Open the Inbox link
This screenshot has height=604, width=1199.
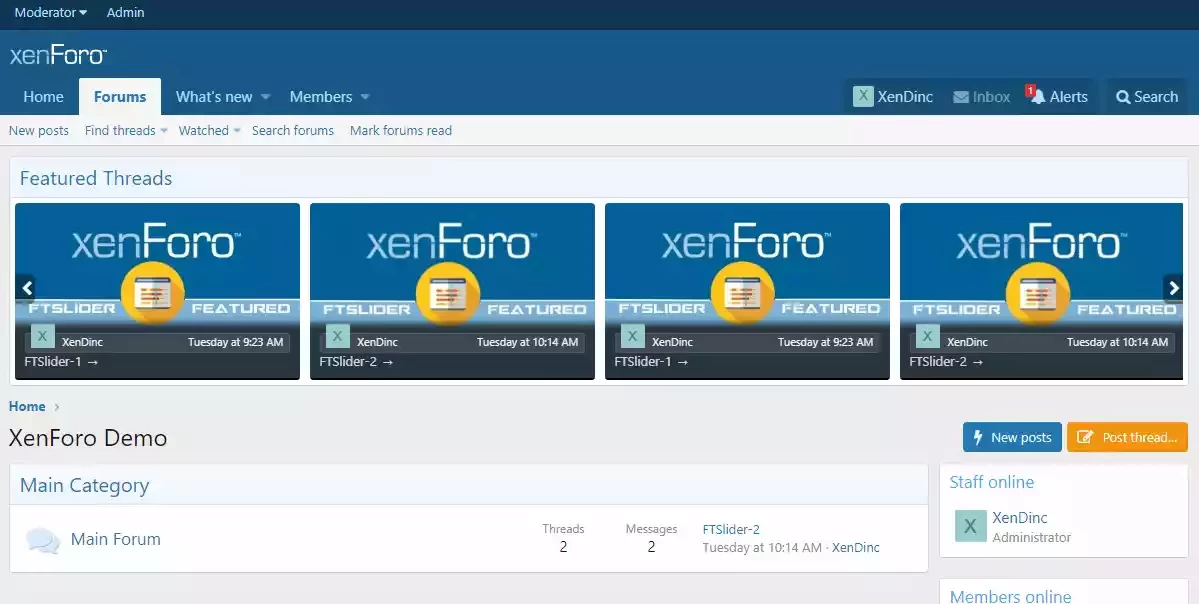pos(982,97)
